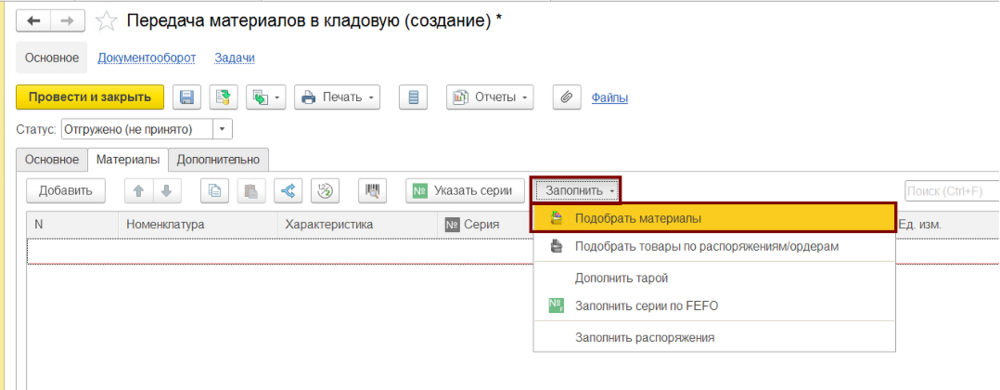Click the Номенклатура column header
The image size is (1000, 390).
point(198,225)
